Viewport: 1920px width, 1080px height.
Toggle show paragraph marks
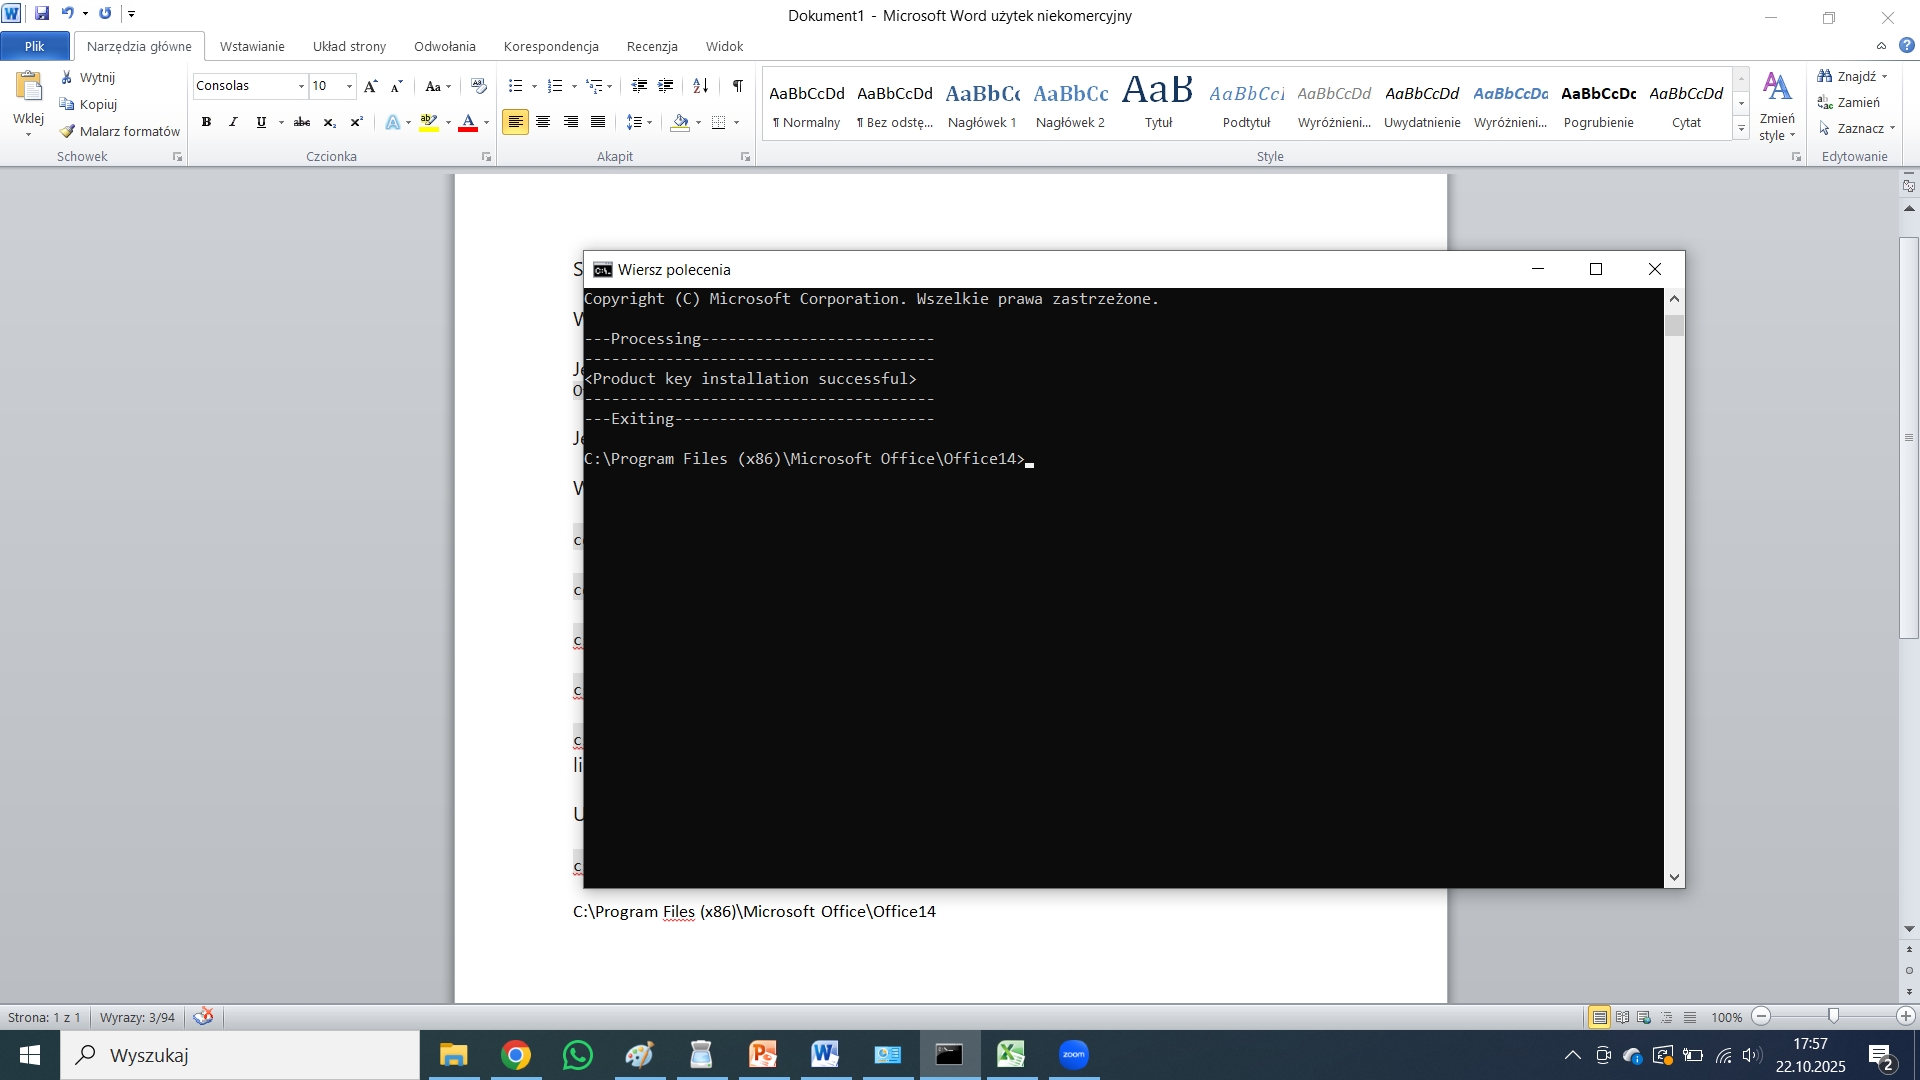[x=737, y=86]
